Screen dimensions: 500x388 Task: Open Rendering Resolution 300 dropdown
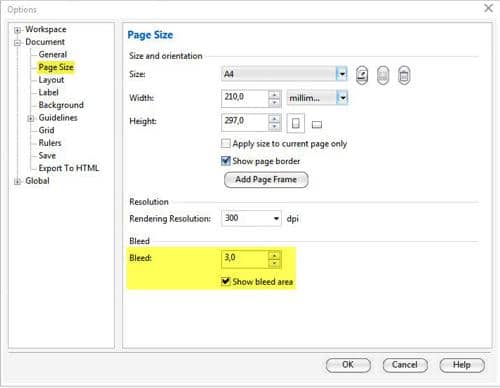[276, 219]
